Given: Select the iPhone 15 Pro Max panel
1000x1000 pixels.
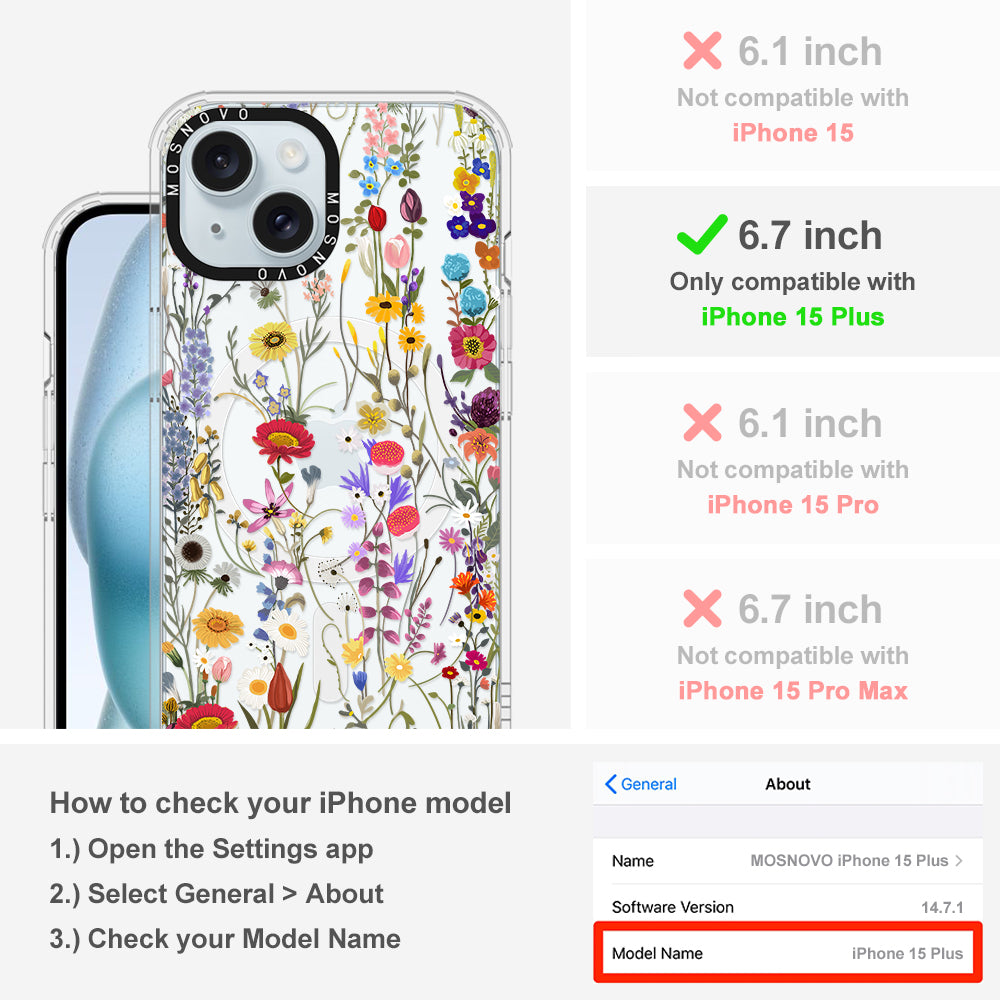Looking at the screenshot, I should 793,644.
